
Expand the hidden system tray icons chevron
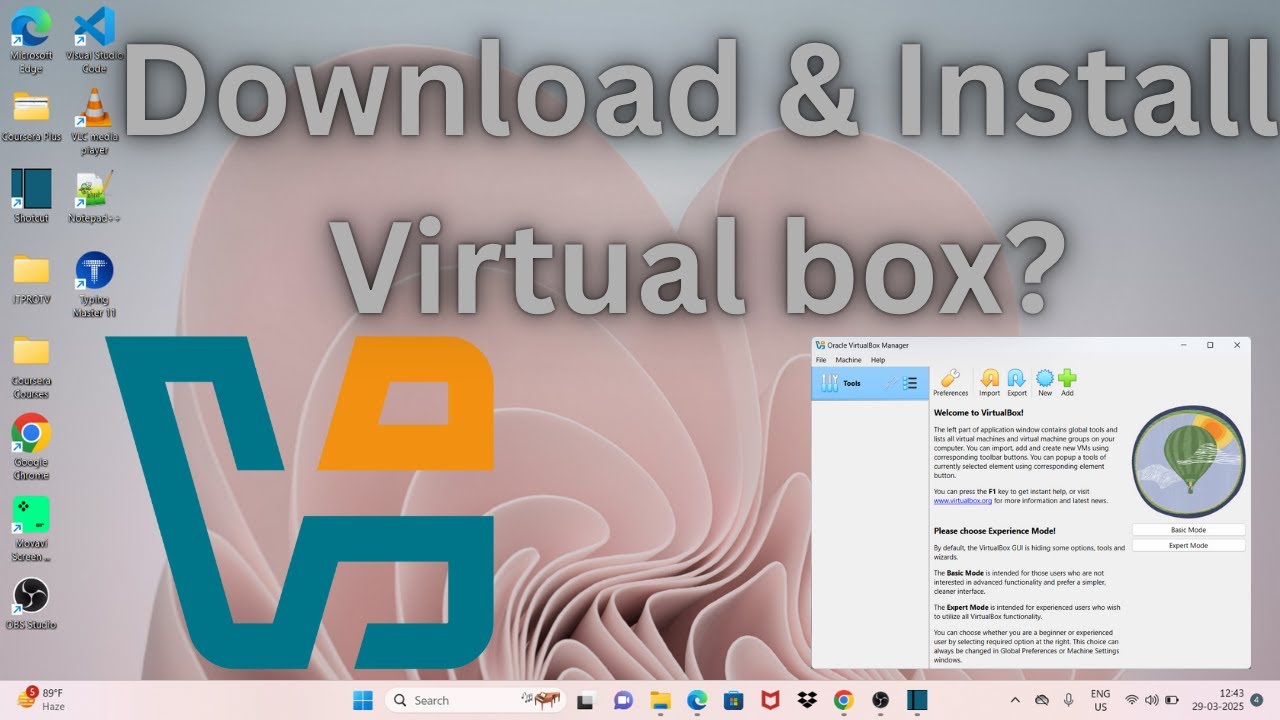click(x=1016, y=700)
